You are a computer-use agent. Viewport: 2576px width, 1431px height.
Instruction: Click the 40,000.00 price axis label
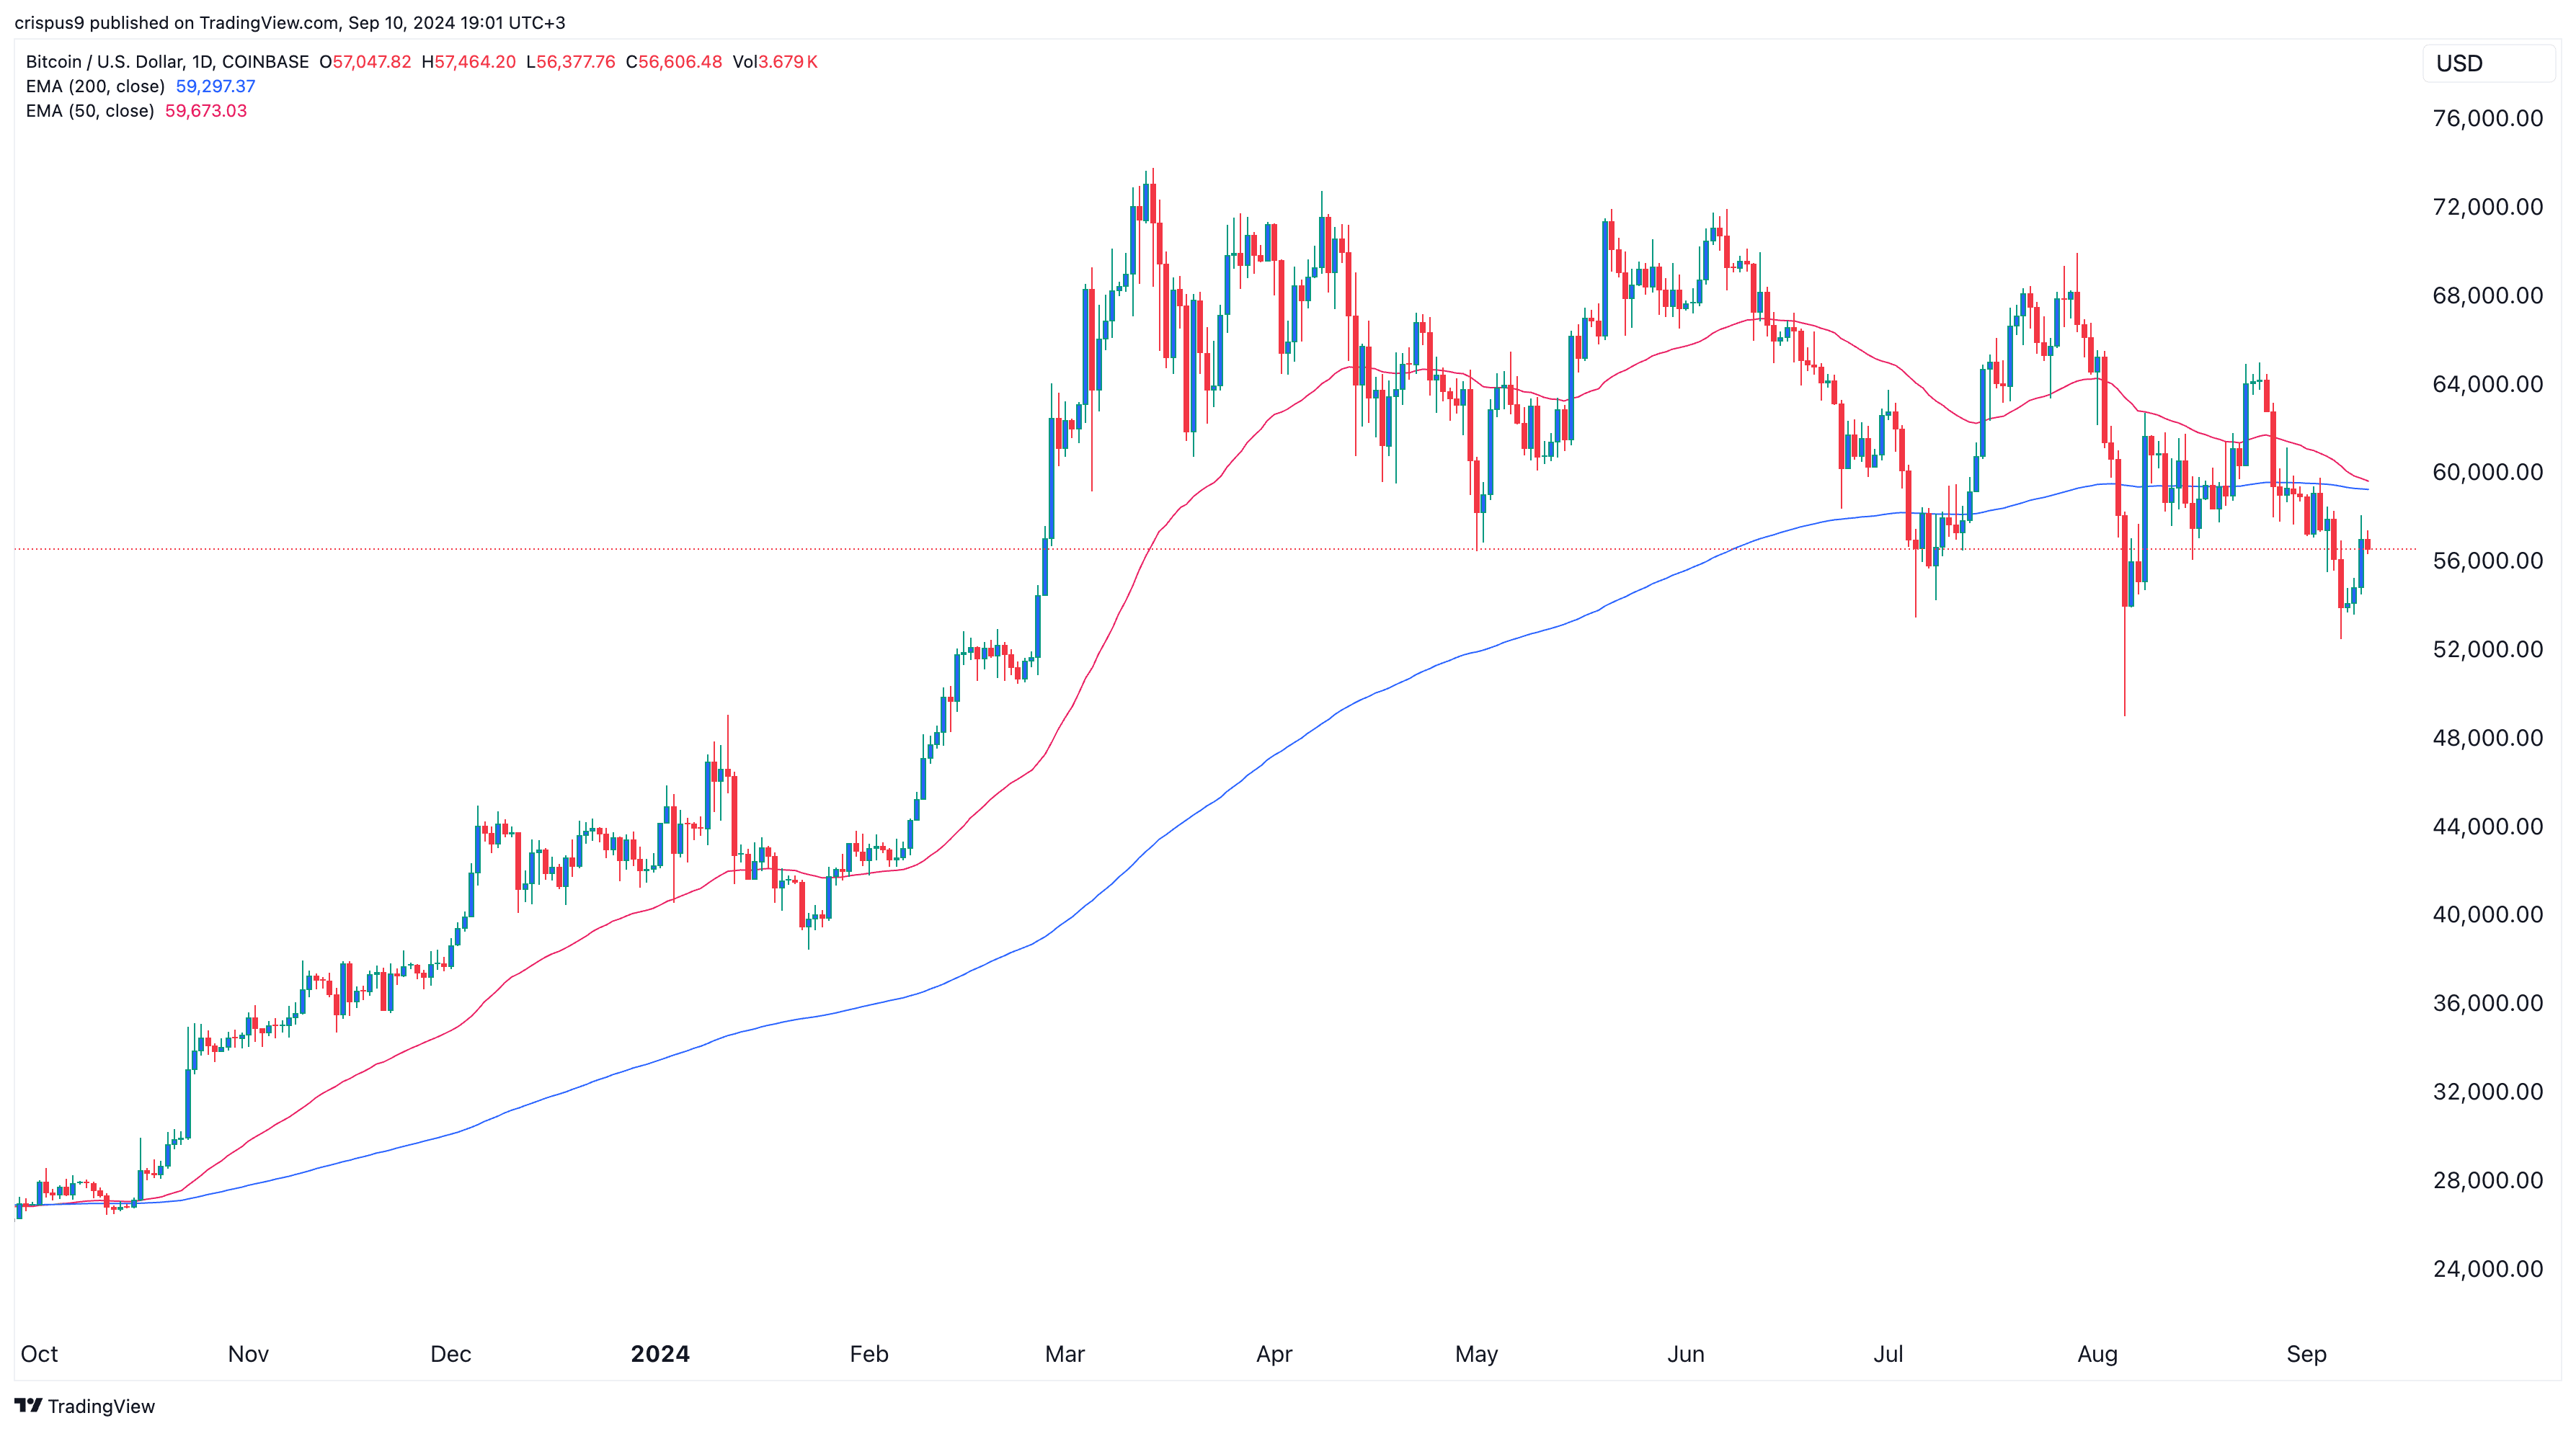2488,914
